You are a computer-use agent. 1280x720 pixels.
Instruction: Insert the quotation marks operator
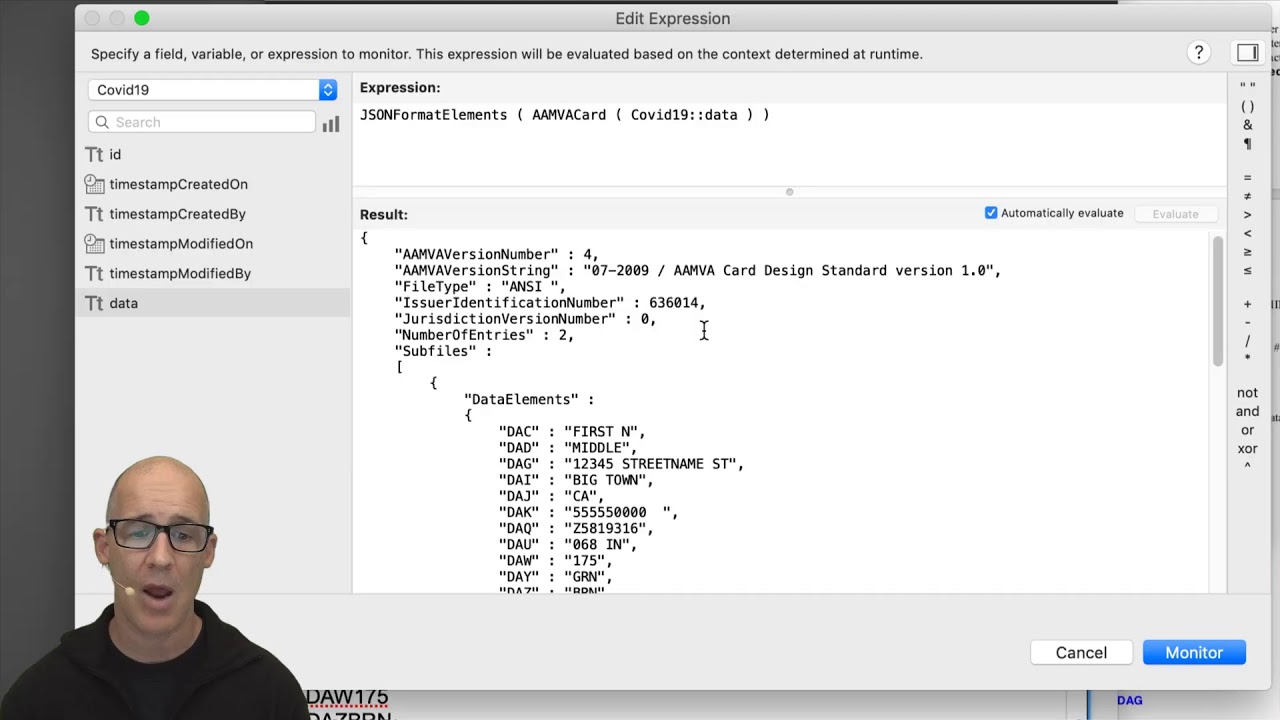point(1247,88)
